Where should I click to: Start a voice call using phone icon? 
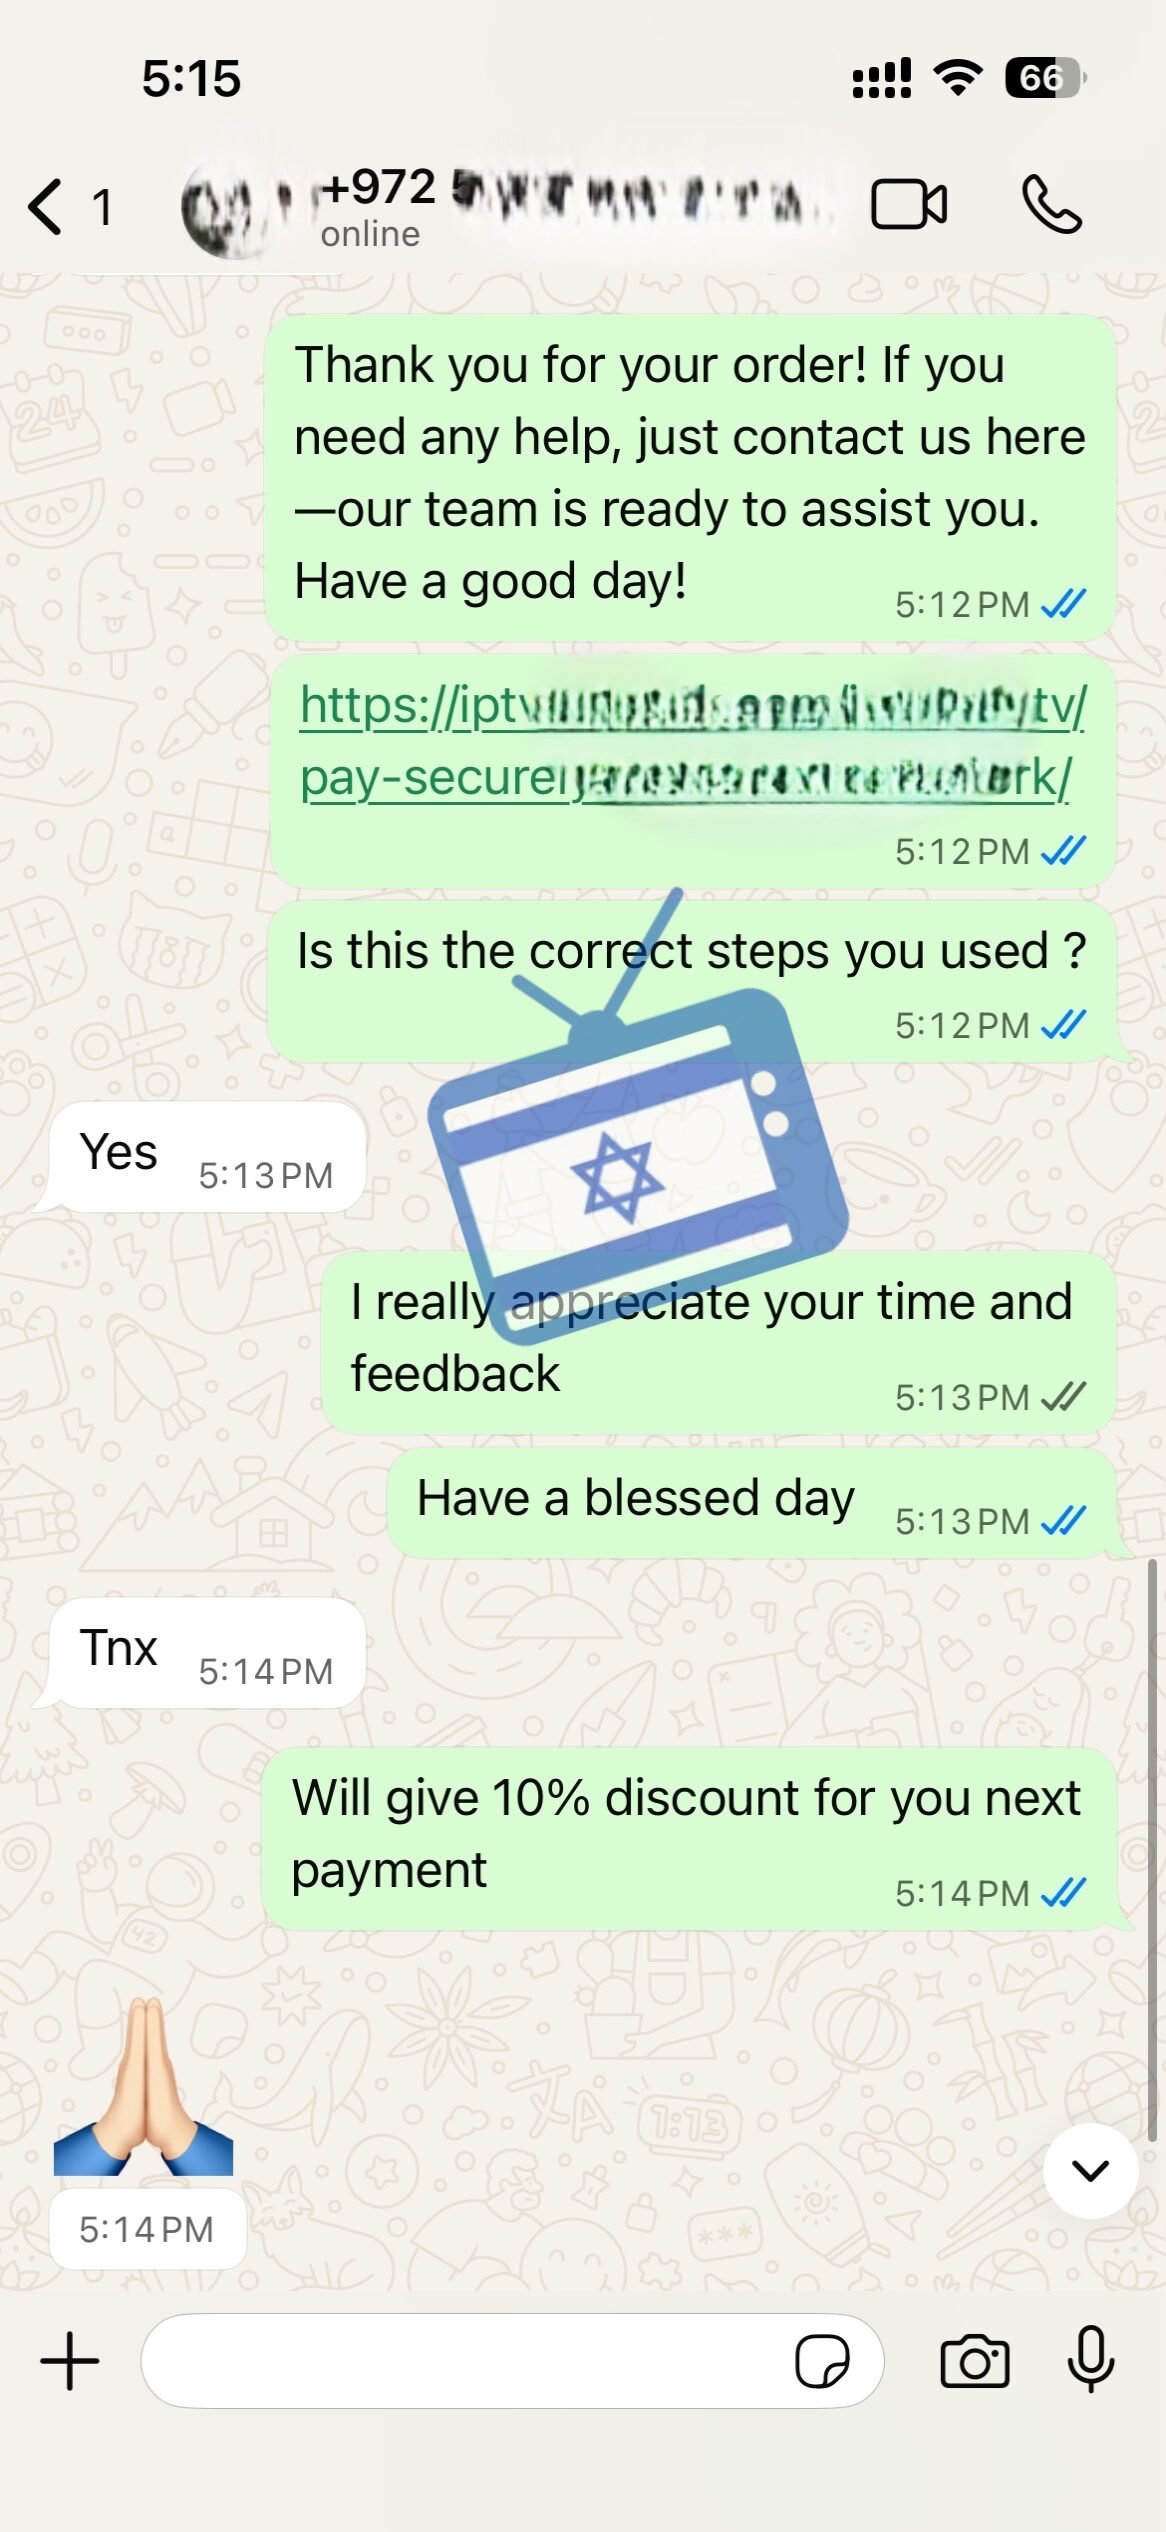pyautogui.click(x=1052, y=205)
